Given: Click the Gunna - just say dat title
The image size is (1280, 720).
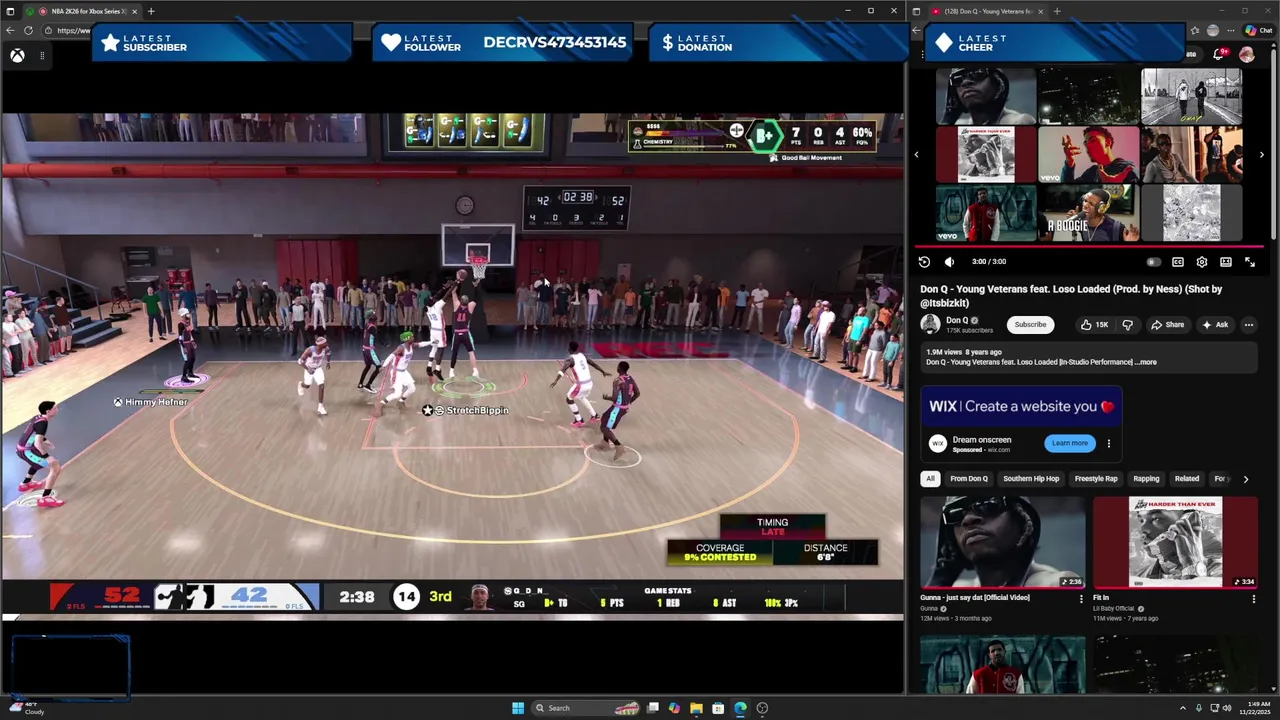Looking at the screenshot, I should [x=974, y=598].
